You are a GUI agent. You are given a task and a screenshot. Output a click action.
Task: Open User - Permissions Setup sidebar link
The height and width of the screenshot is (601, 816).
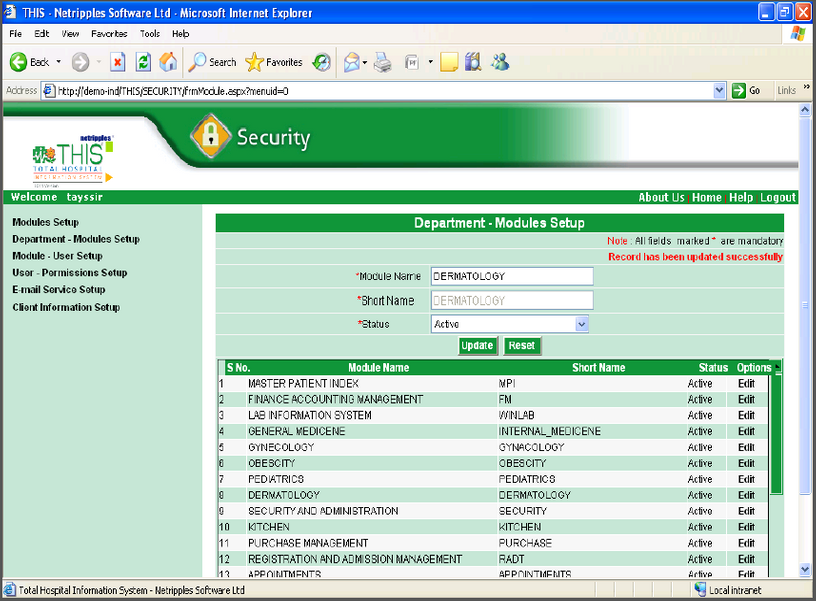(x=70, y=273)
